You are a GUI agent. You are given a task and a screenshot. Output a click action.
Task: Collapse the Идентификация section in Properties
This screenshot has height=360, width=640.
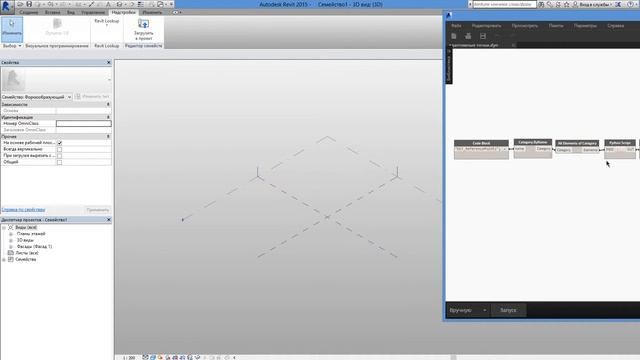coord(108,117)
